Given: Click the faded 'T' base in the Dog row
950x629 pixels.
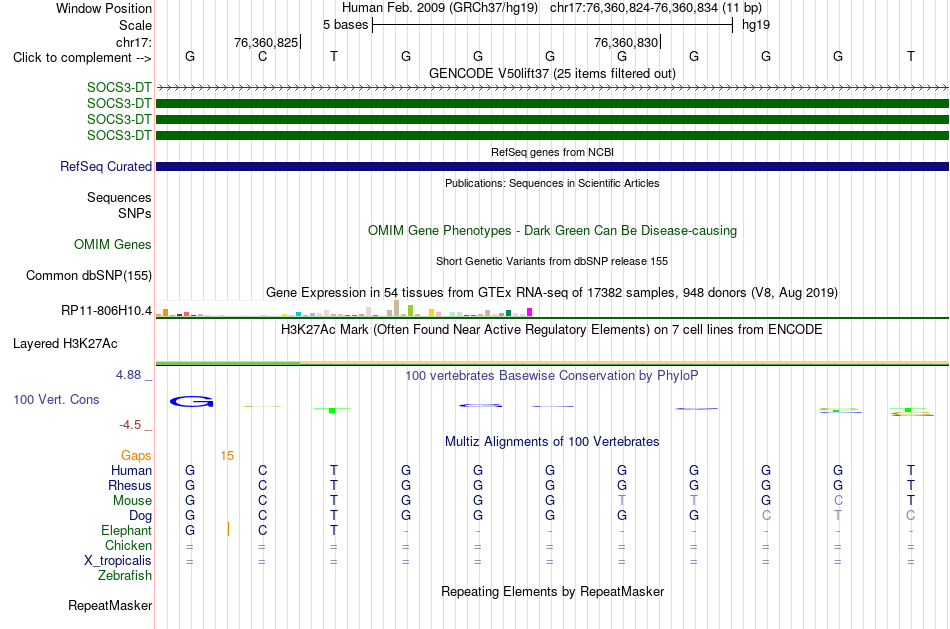Looking at the screenshot, I should click(x=839, y=516).
